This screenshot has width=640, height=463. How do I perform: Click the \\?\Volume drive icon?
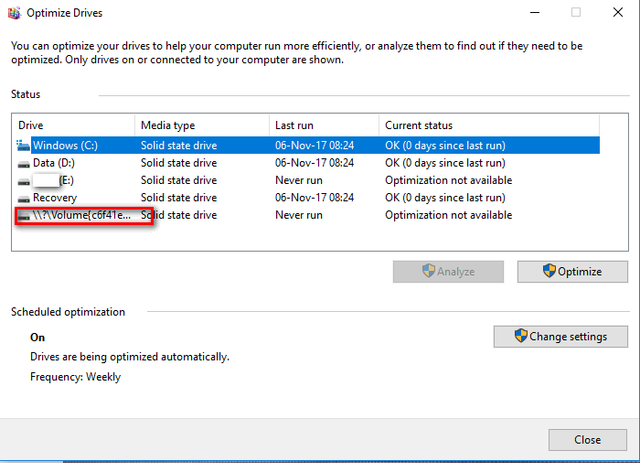(x=24, y=216)
